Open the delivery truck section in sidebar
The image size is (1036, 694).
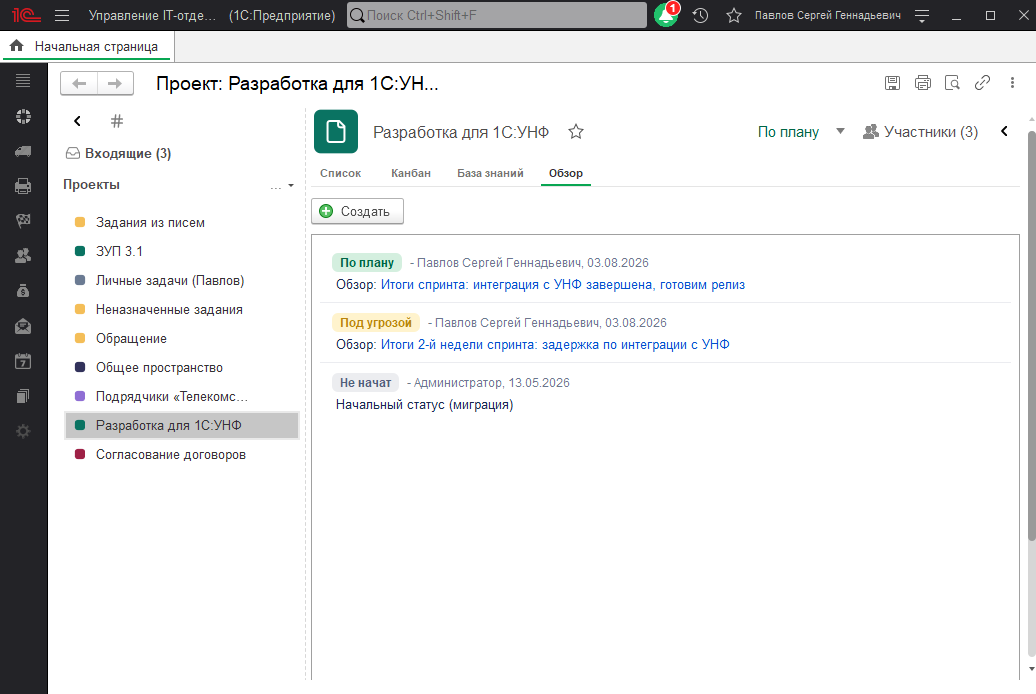(x=23, y=151)
